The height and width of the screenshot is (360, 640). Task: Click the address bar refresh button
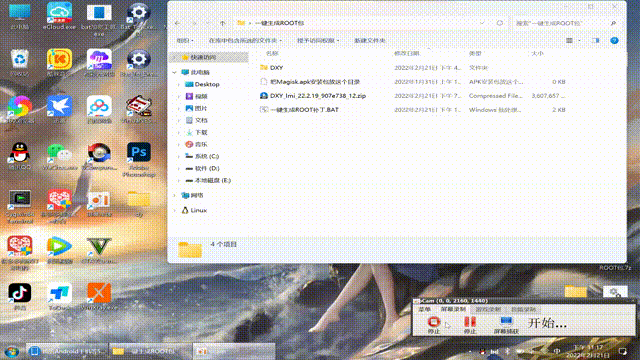[x=500, y=23]
